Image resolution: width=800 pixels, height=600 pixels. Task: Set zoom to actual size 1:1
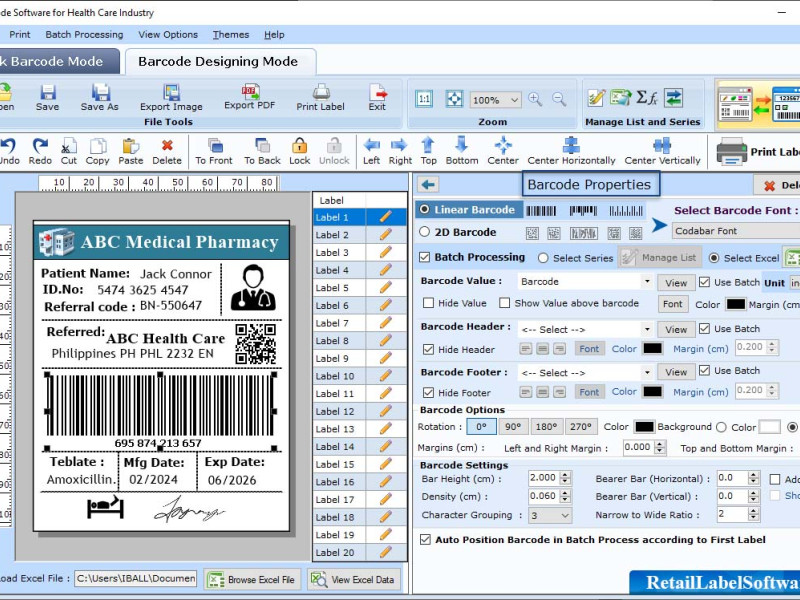click(x=424, y=99)
